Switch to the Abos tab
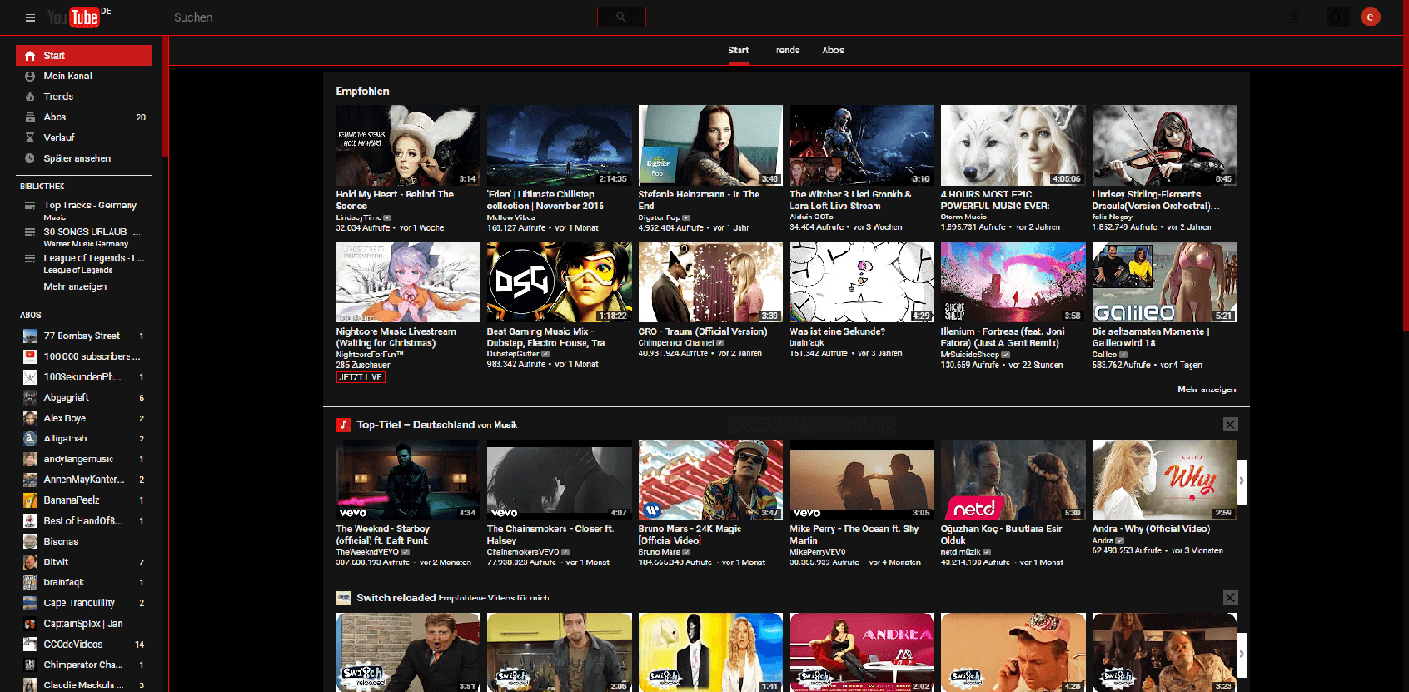 tap(833, 50)
